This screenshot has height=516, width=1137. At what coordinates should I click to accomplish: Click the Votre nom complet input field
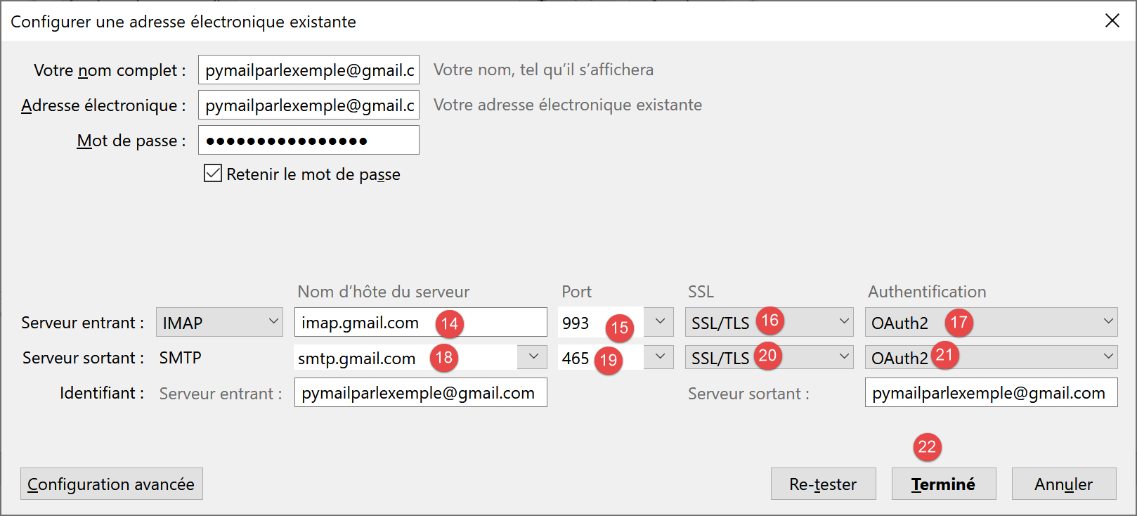(x=308, y=70)
